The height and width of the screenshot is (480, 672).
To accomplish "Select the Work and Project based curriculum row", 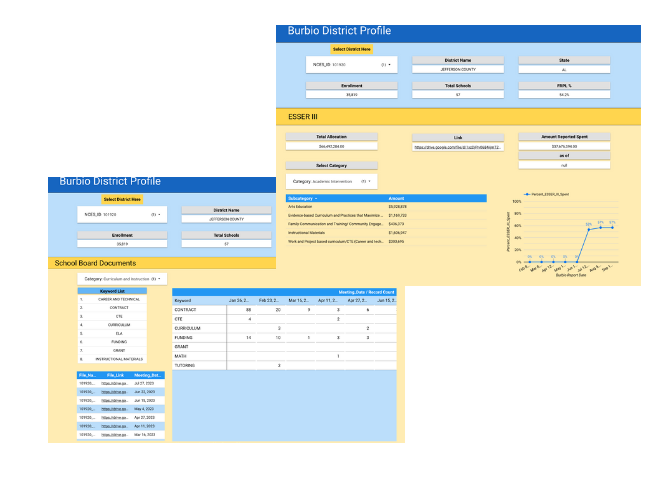I will [x=386, y=242].
